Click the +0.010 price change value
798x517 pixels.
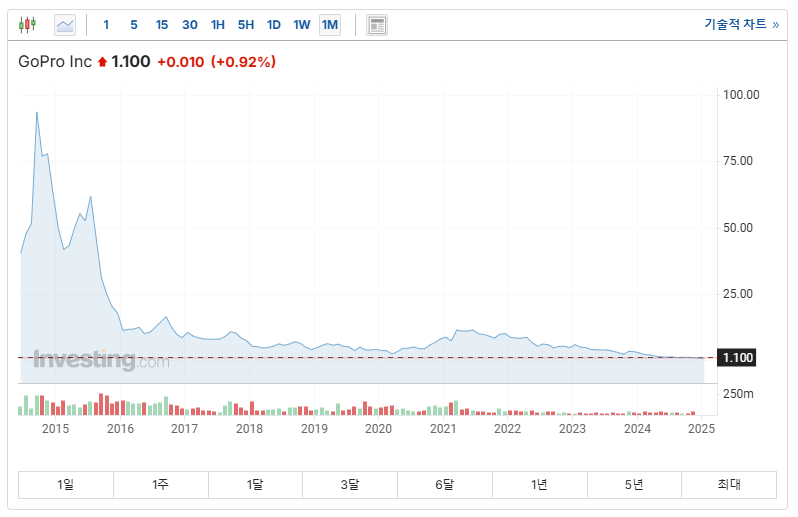(181, 62)
